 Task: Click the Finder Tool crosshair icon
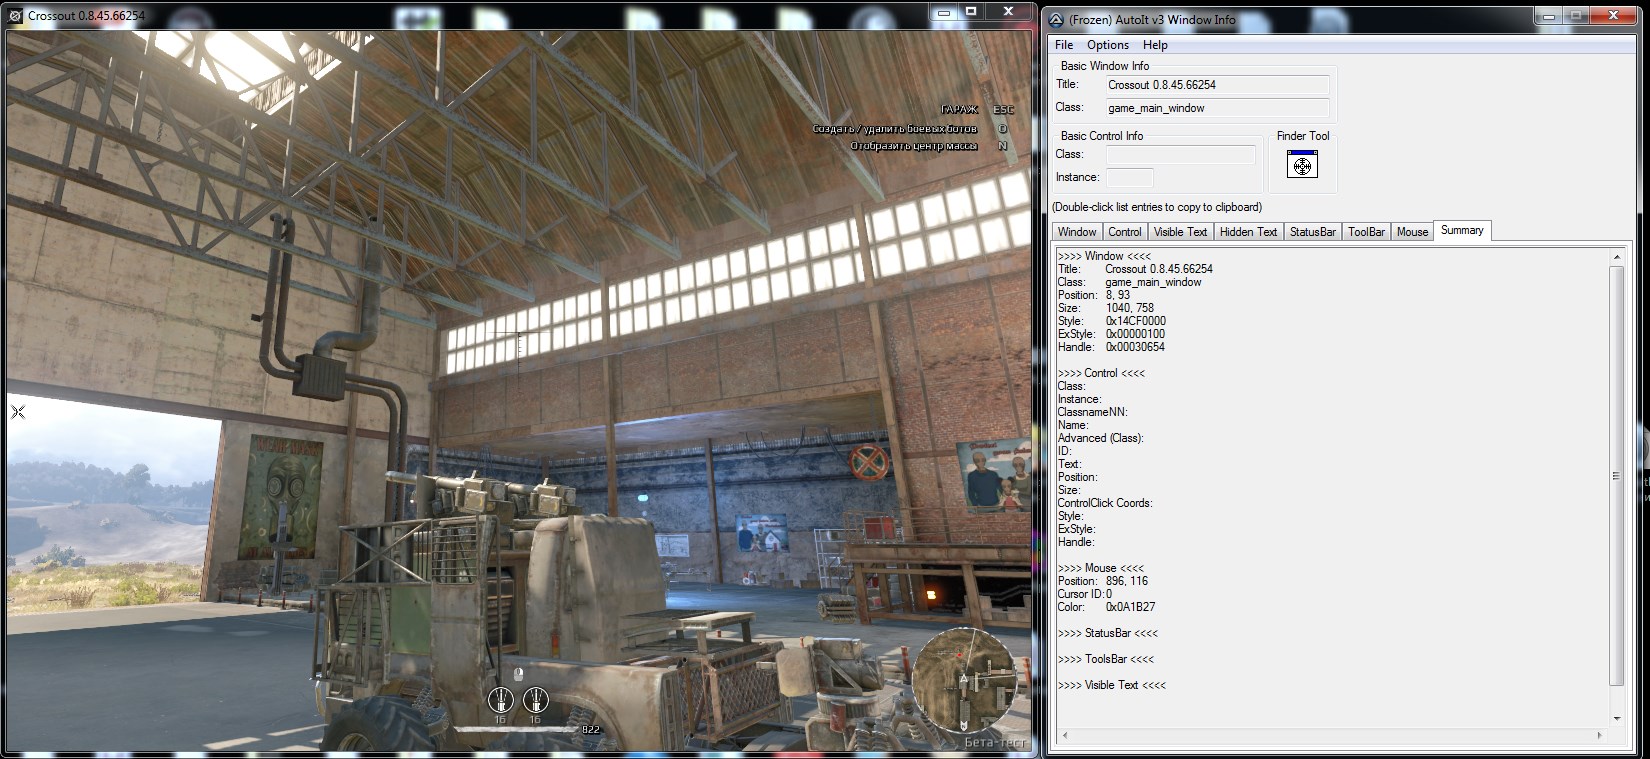(x=1302, y=165)
